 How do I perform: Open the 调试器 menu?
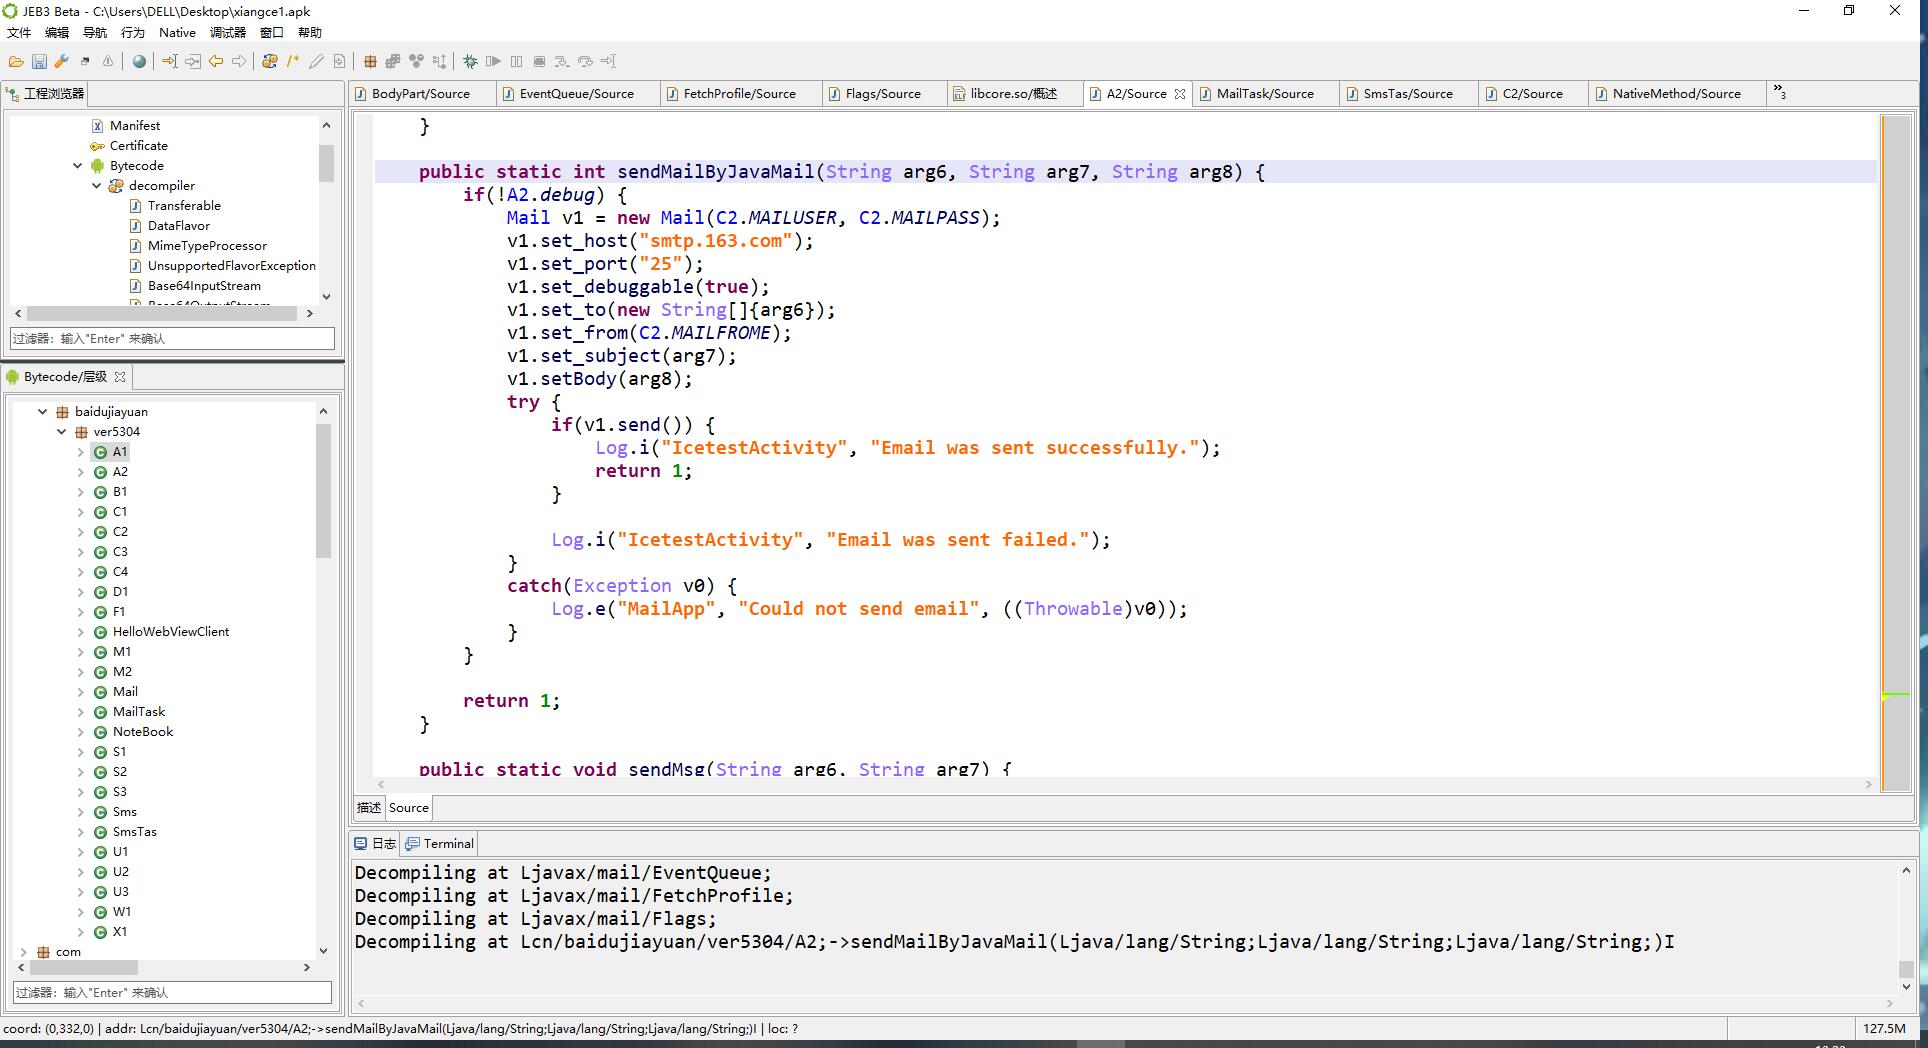[x=228, y=33]
